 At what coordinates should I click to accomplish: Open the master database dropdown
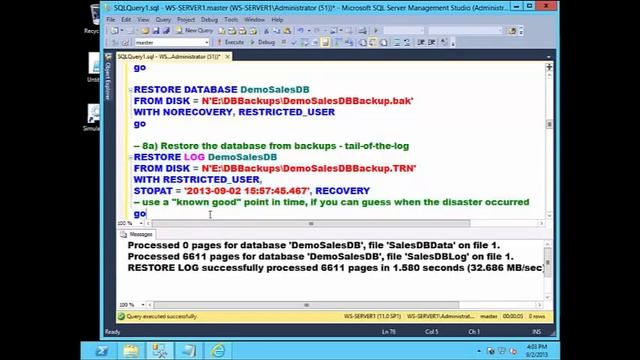click(x=207, y=42)
